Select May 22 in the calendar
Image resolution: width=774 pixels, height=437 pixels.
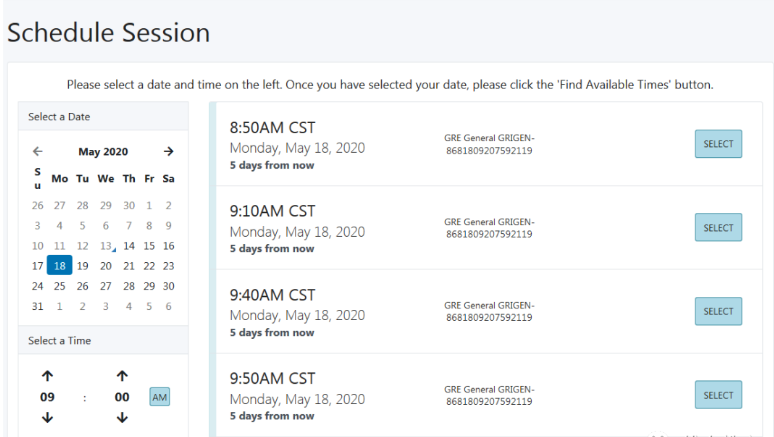149,266
